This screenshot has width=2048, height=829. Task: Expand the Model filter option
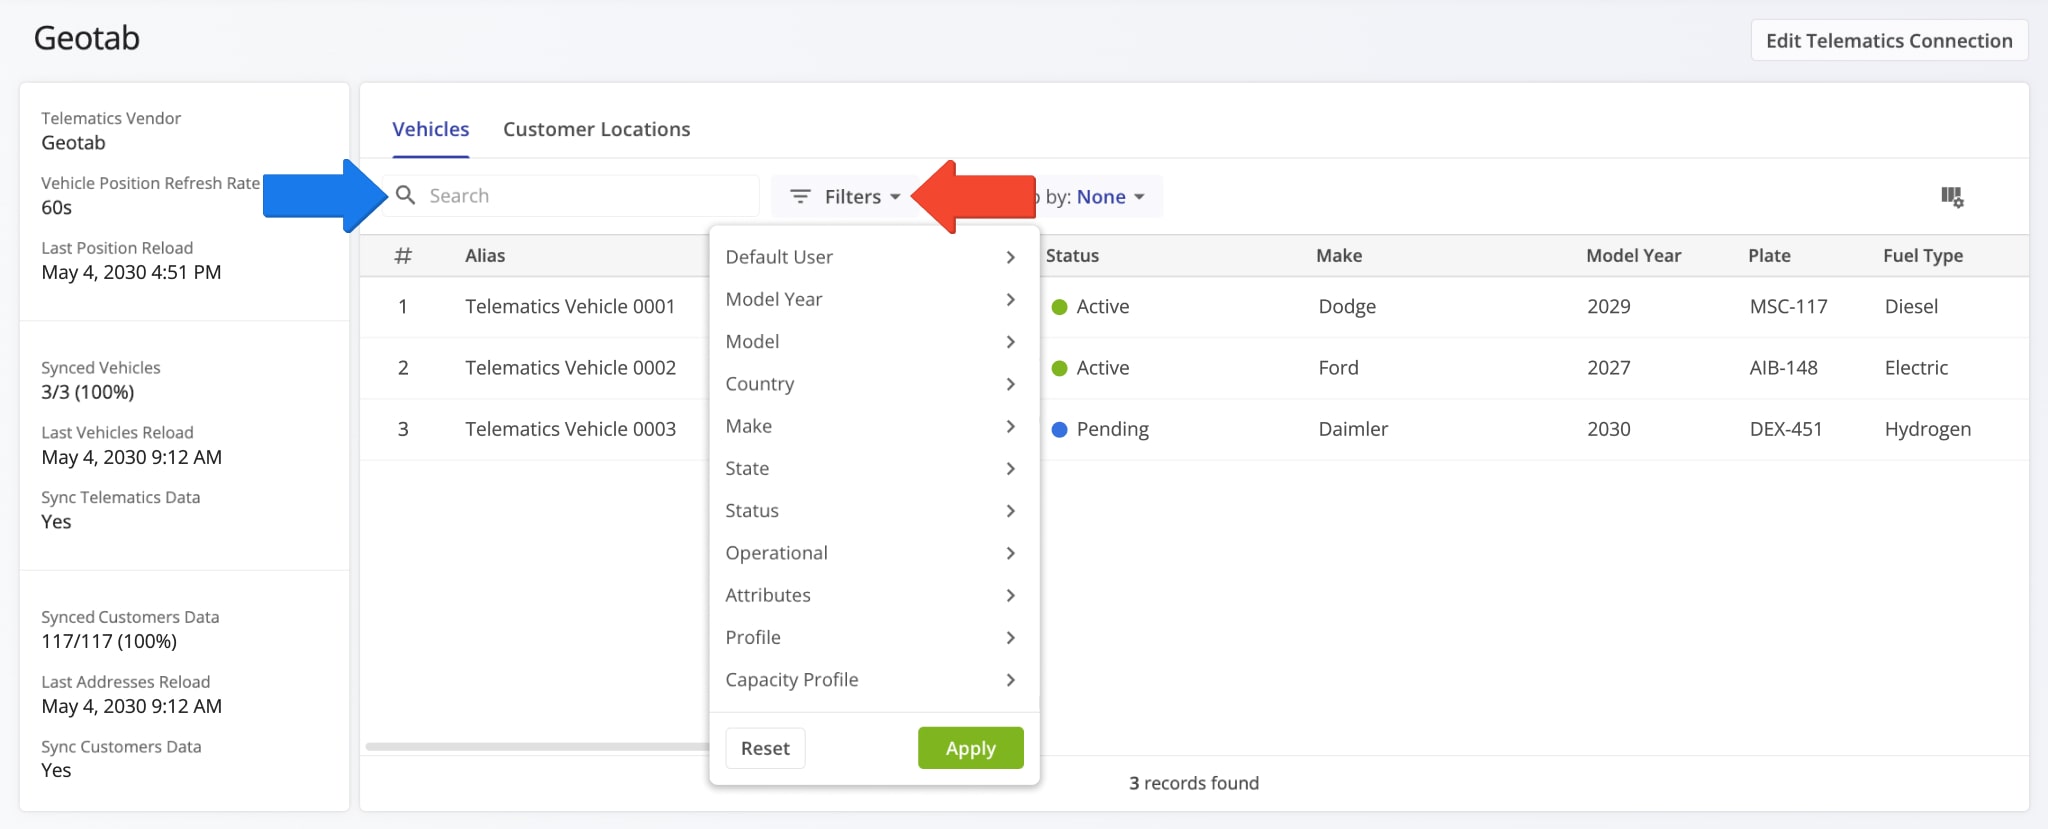[x=874, y=341]
